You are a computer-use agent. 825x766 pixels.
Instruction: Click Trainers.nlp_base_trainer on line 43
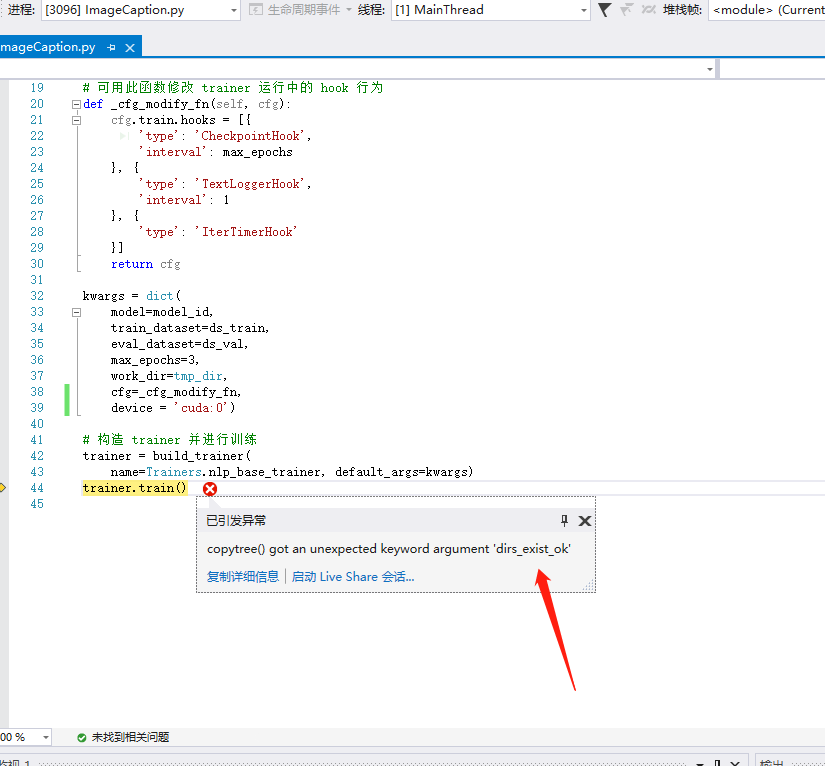point(233,472)
